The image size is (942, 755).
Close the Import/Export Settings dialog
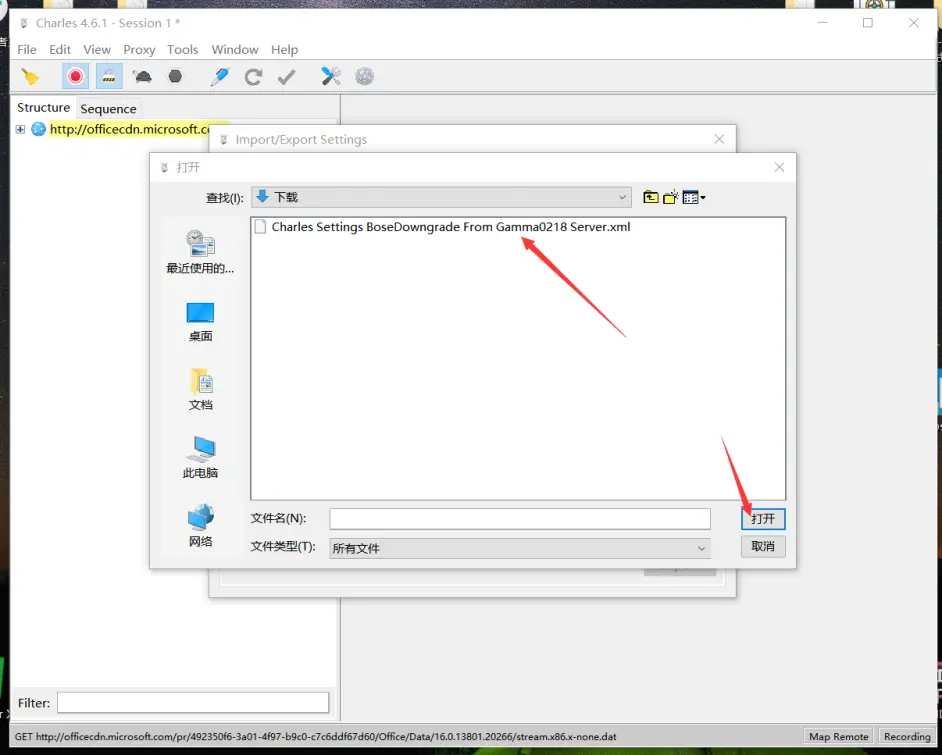coord(719,139)
